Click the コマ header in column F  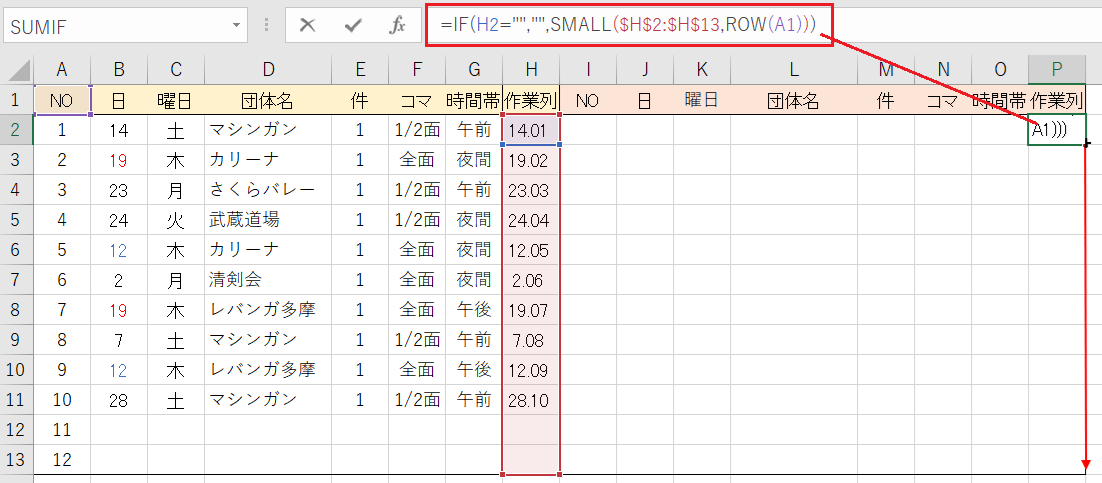(417, 100)
